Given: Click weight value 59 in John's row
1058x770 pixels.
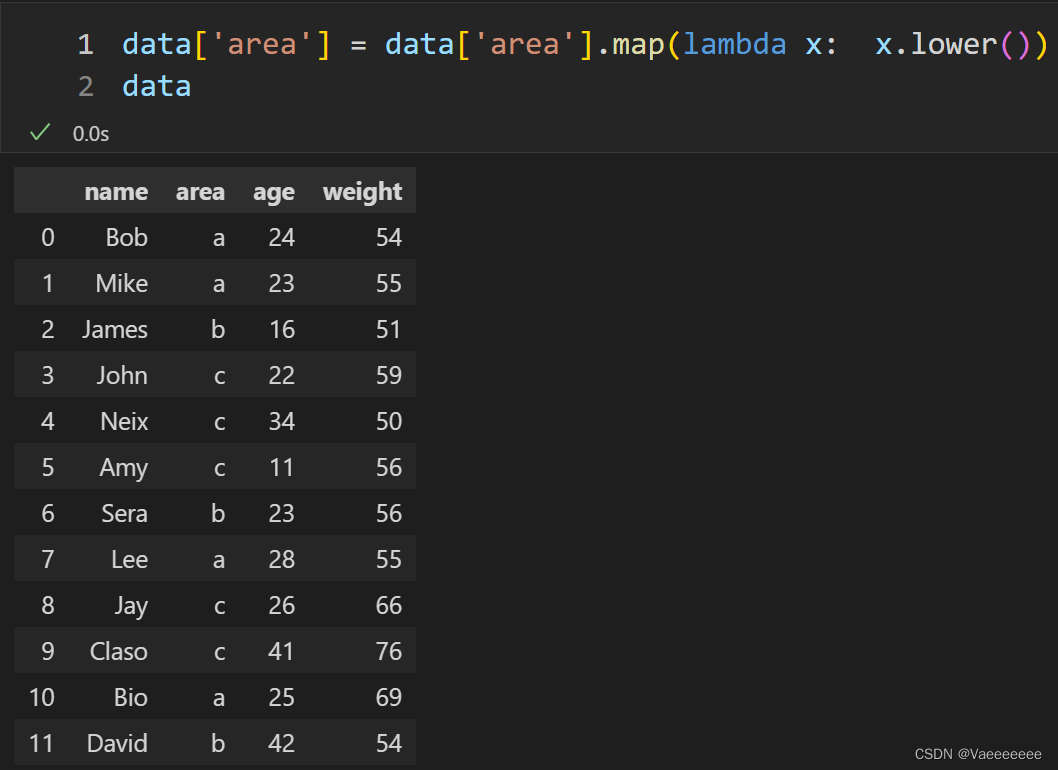Looking at the screenshot, I should click(x=389, y=375).
